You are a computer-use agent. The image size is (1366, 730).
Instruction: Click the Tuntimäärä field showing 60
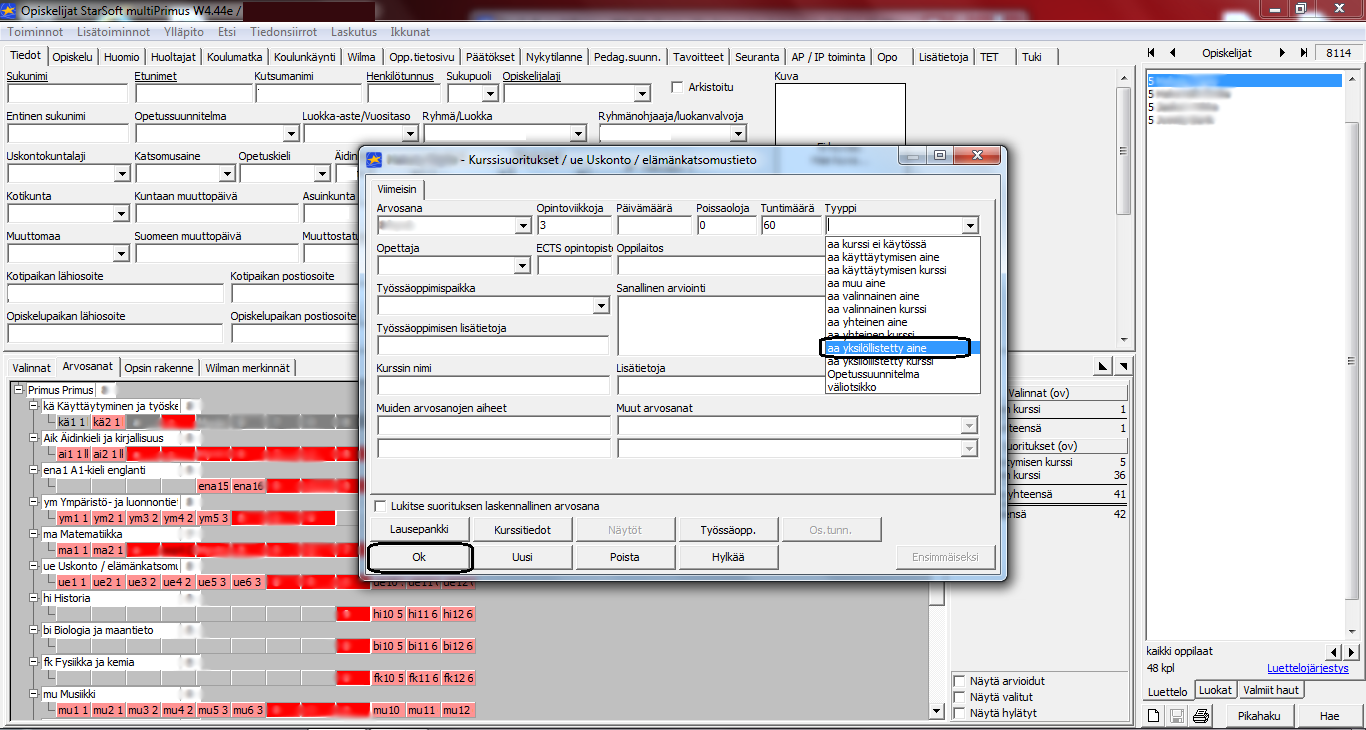coord(790,226)
